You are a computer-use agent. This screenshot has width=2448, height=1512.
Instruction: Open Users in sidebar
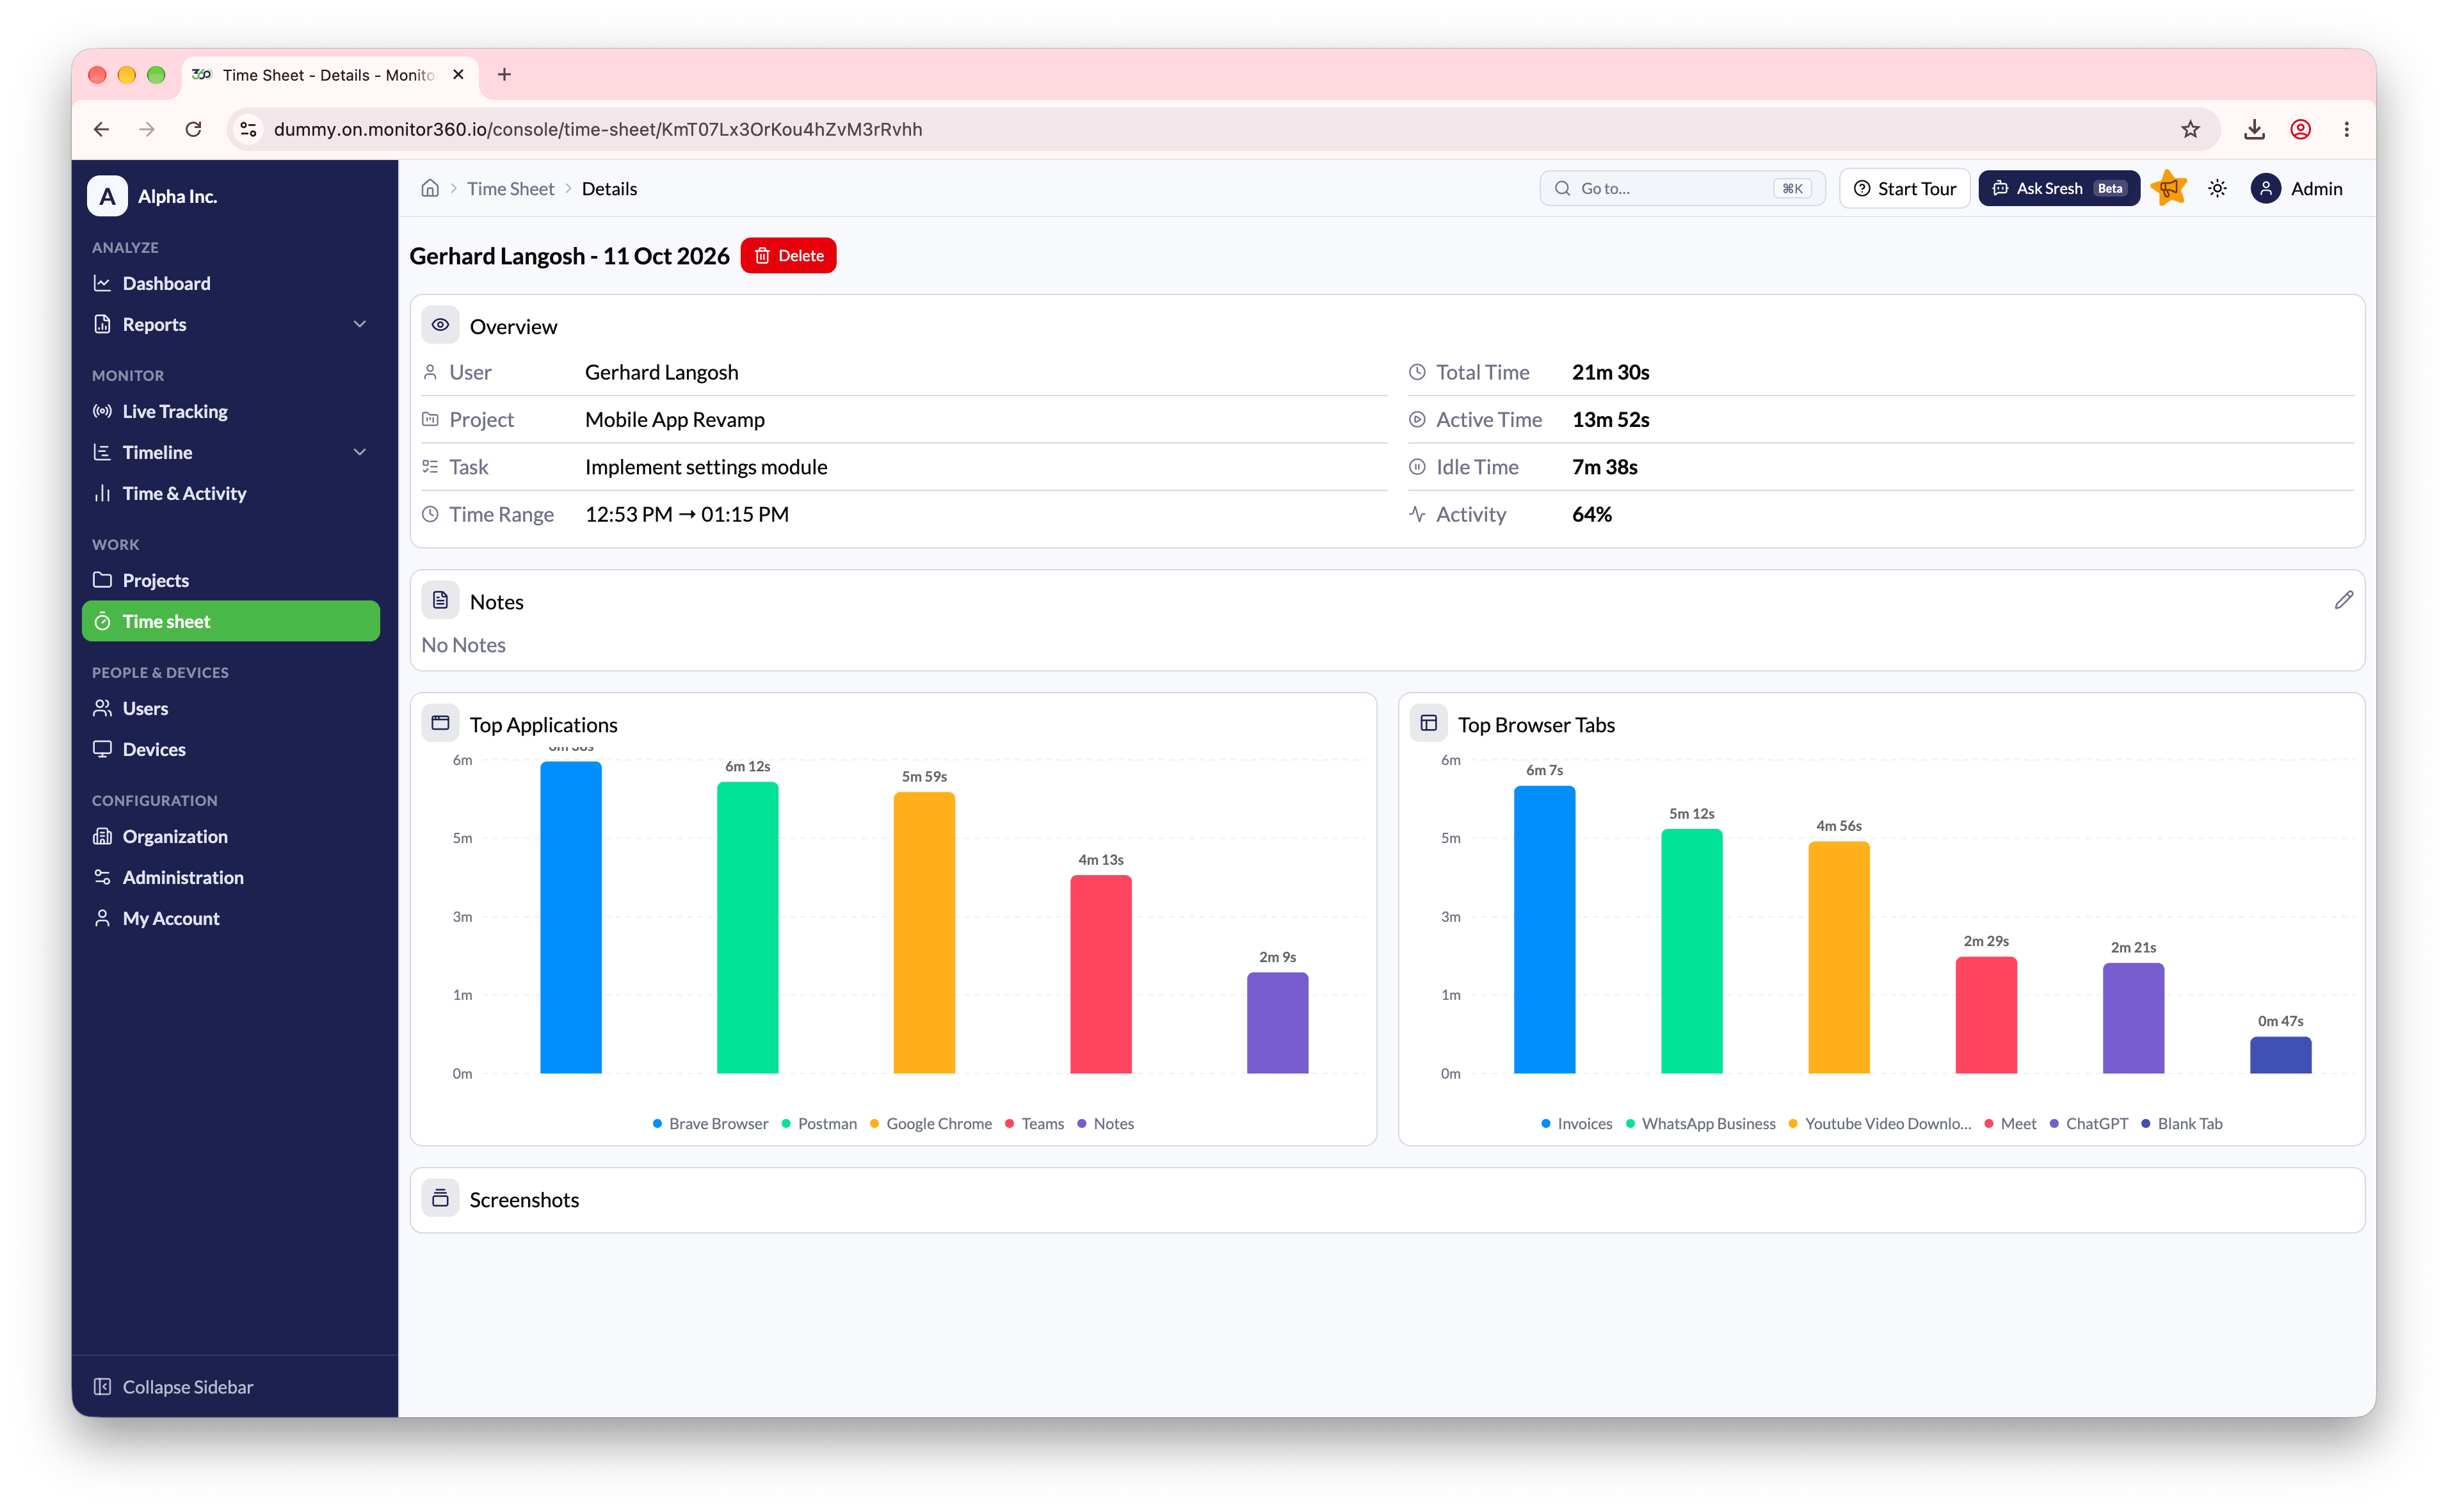(x=231, y=708)
